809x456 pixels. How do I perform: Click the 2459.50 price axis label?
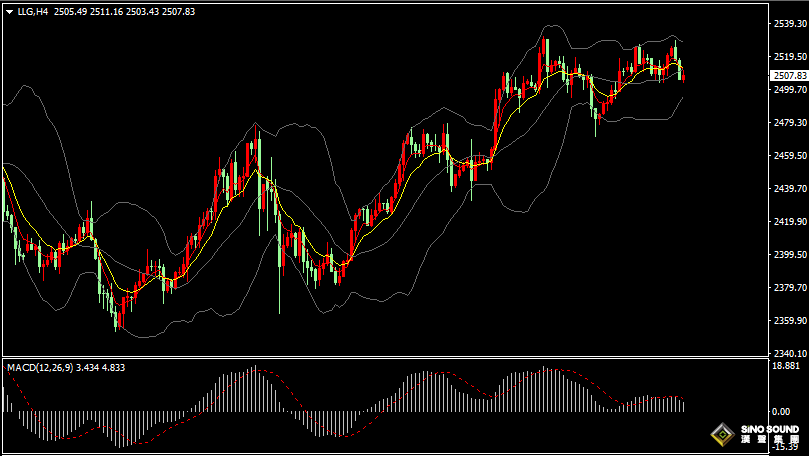click(788, 155)
